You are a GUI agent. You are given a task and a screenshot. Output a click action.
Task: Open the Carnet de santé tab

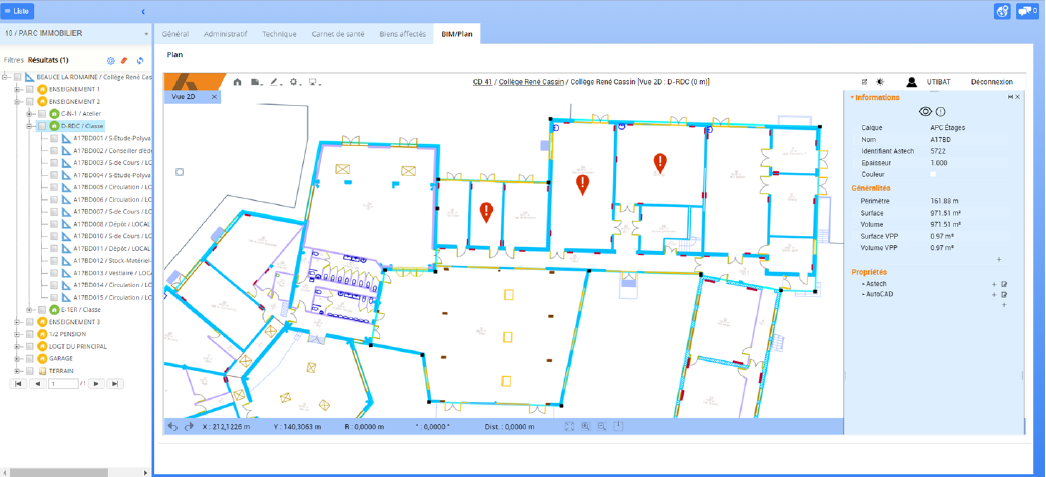338,34
